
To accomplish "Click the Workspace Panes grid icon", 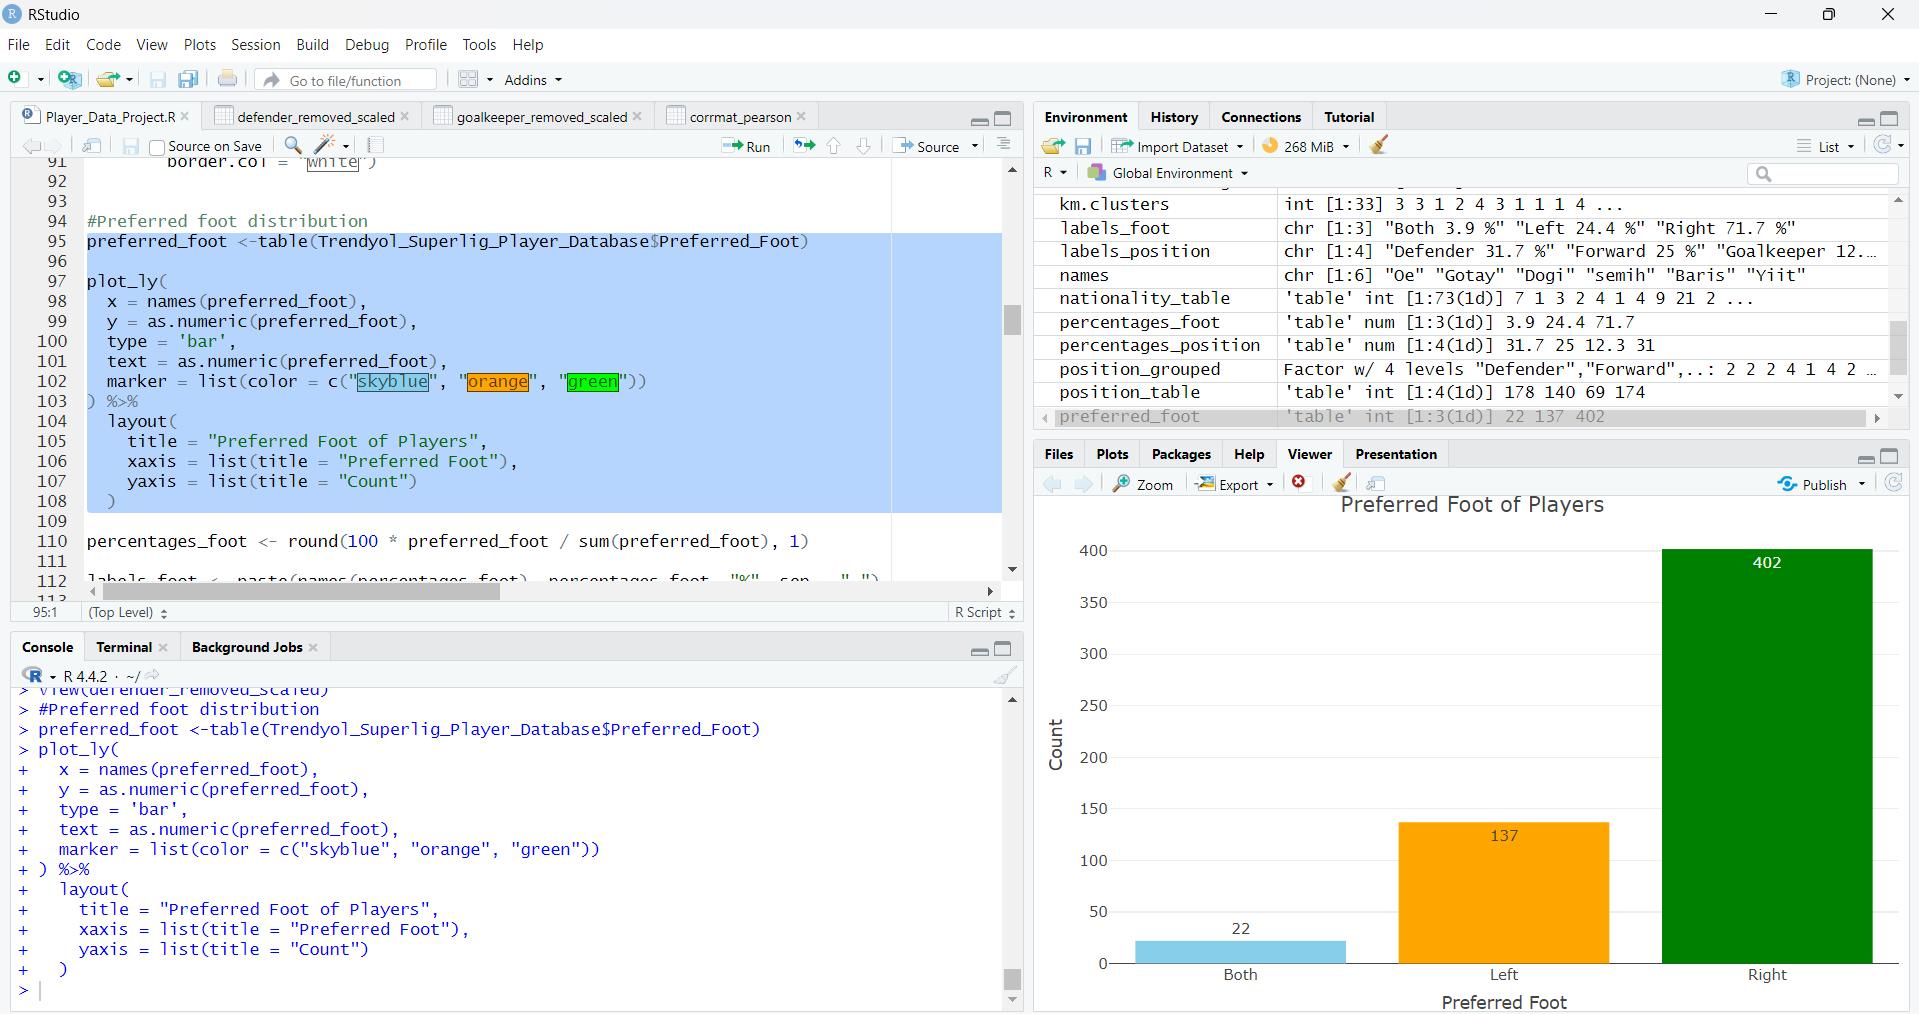I will 468,79.
